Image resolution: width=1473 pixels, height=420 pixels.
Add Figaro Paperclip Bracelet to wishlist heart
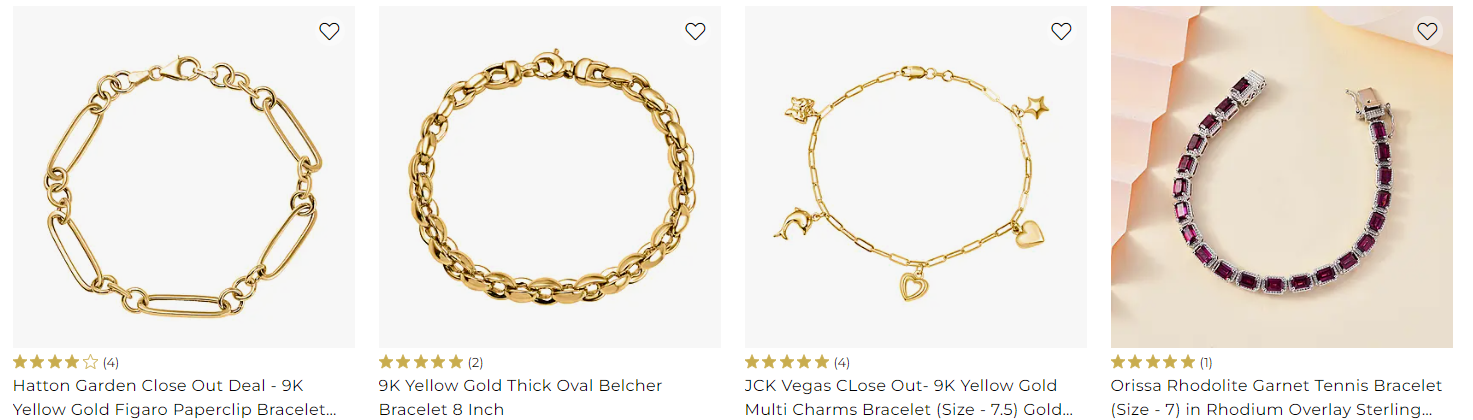tap(329, 31)
